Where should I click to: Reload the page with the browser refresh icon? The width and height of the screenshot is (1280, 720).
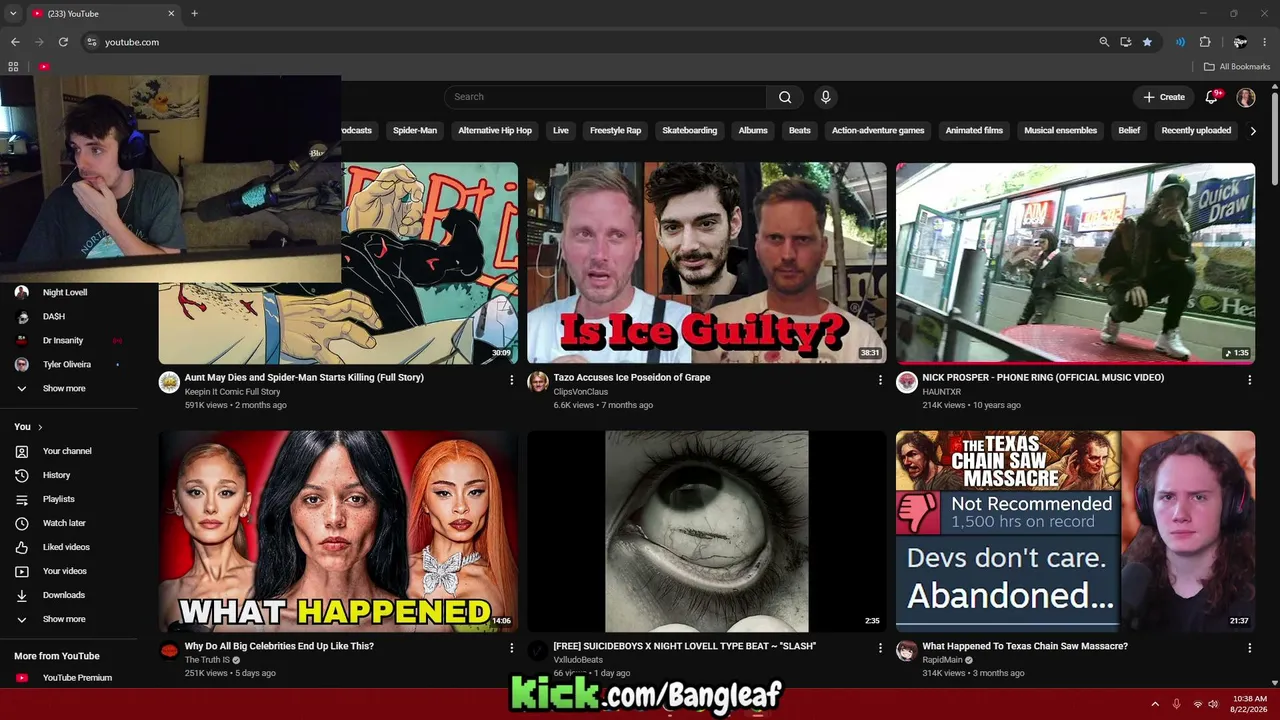click(x=63, y=42)
